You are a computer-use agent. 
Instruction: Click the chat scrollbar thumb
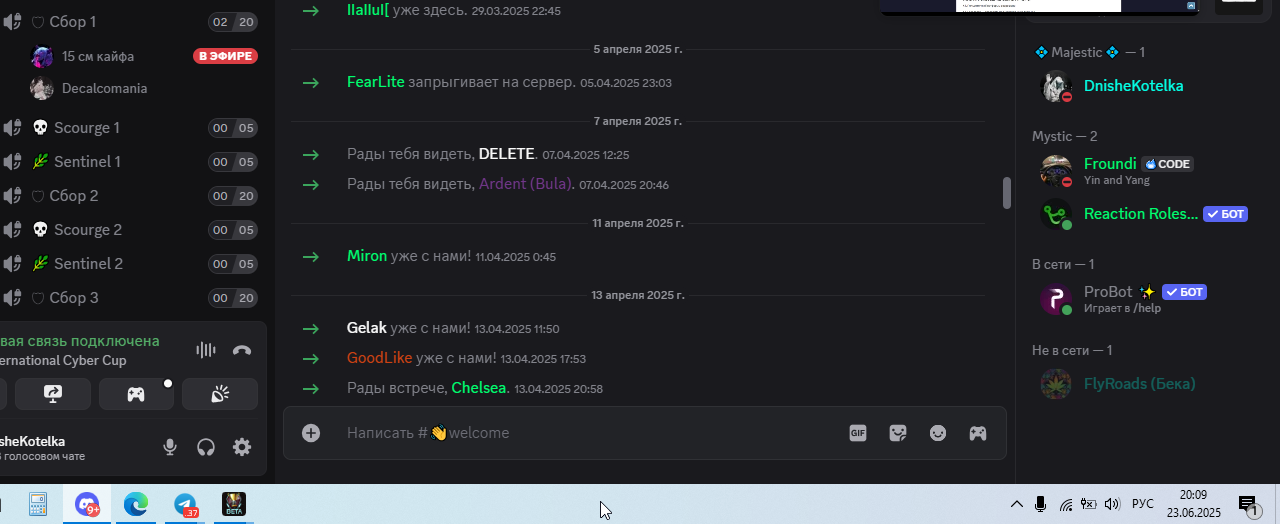click(x=1007, y=193)
